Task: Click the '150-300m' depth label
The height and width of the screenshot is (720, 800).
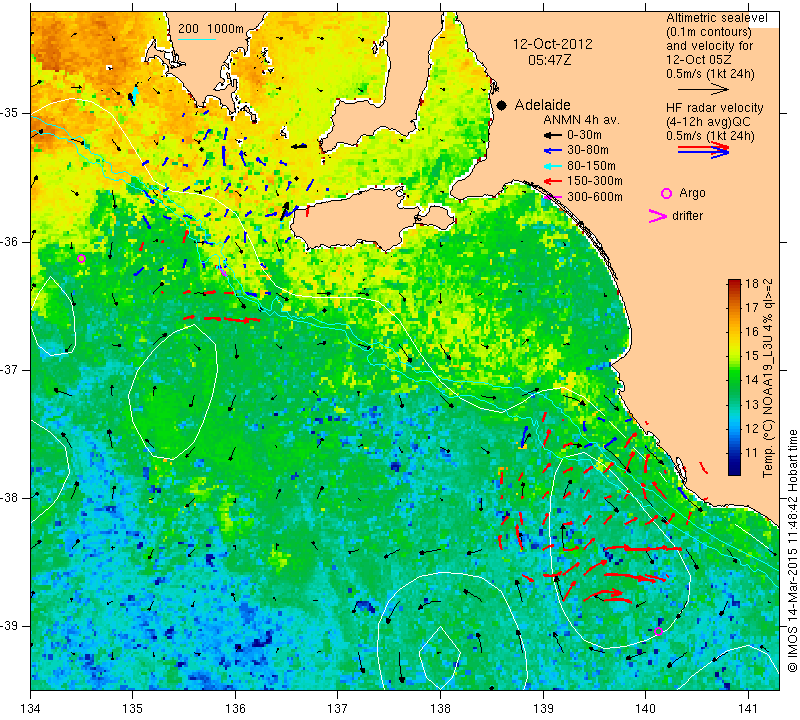Action: [x=595, y=181]
